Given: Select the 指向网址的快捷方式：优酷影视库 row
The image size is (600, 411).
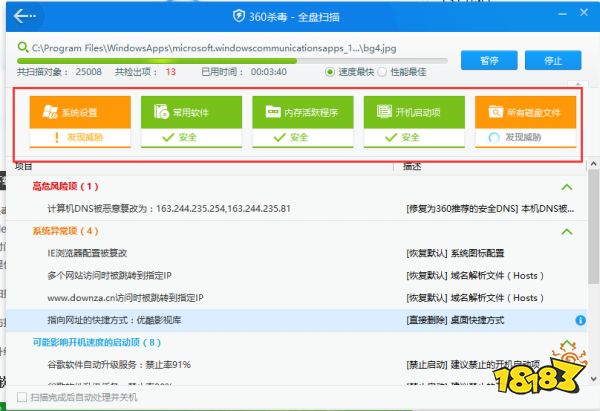Looking at the screenshot, I should pos(297,320).
